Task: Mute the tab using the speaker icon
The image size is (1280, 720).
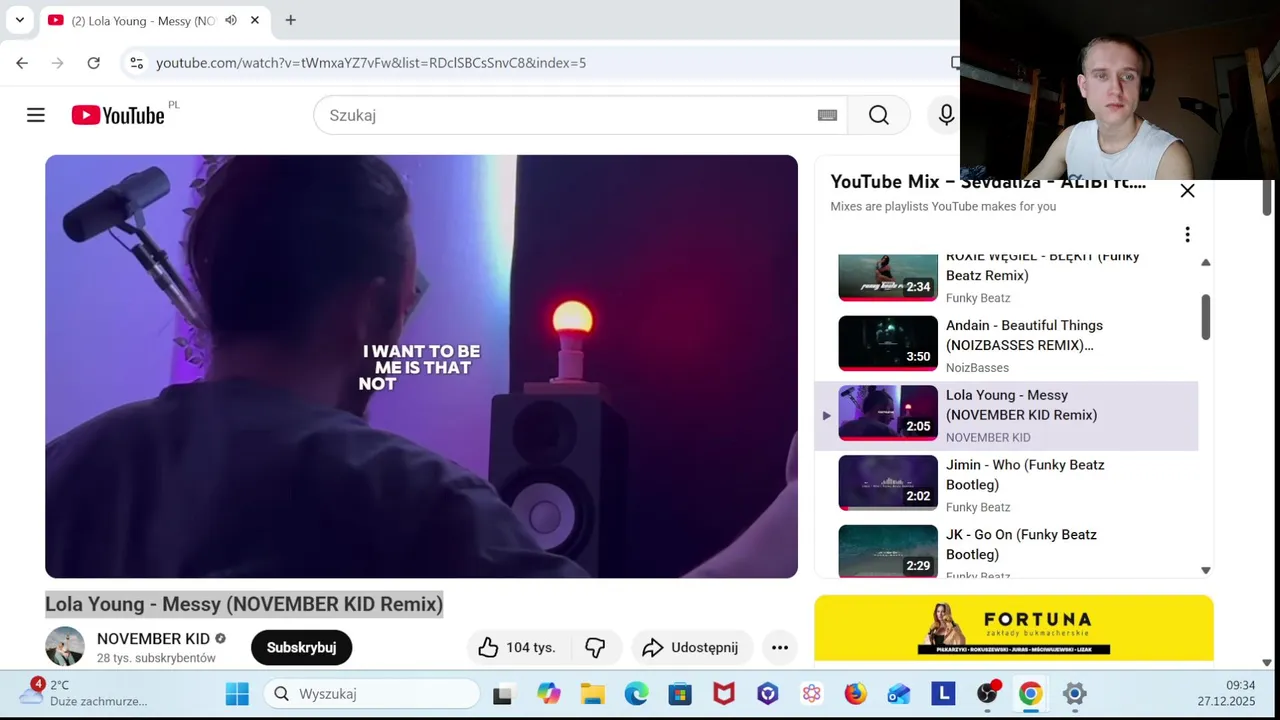Action: click(x=231, y=20)
